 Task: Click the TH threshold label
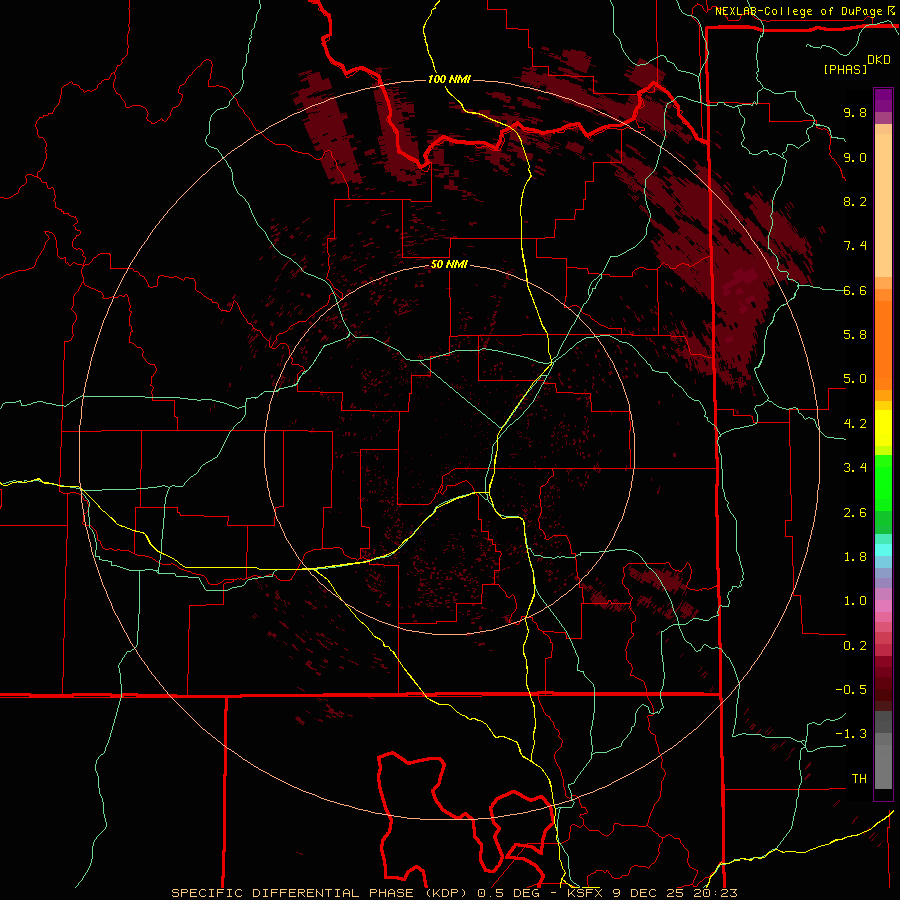(x=859, y=779)
